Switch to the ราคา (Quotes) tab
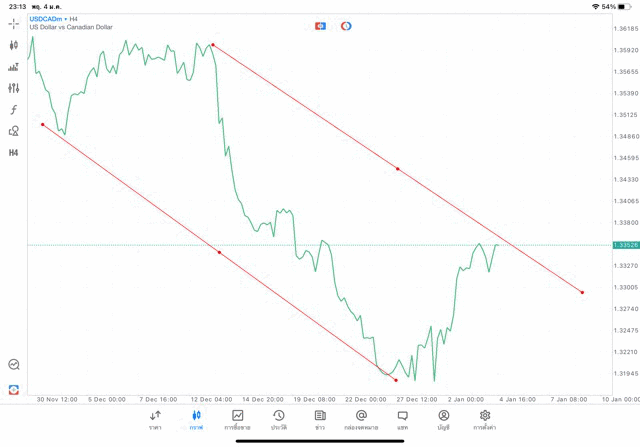 155,419
